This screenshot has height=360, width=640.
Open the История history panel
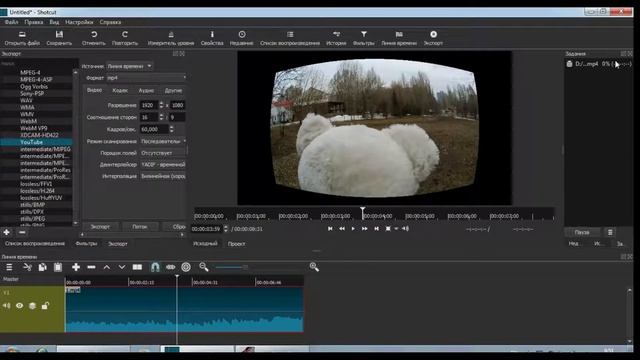(336, 38)
